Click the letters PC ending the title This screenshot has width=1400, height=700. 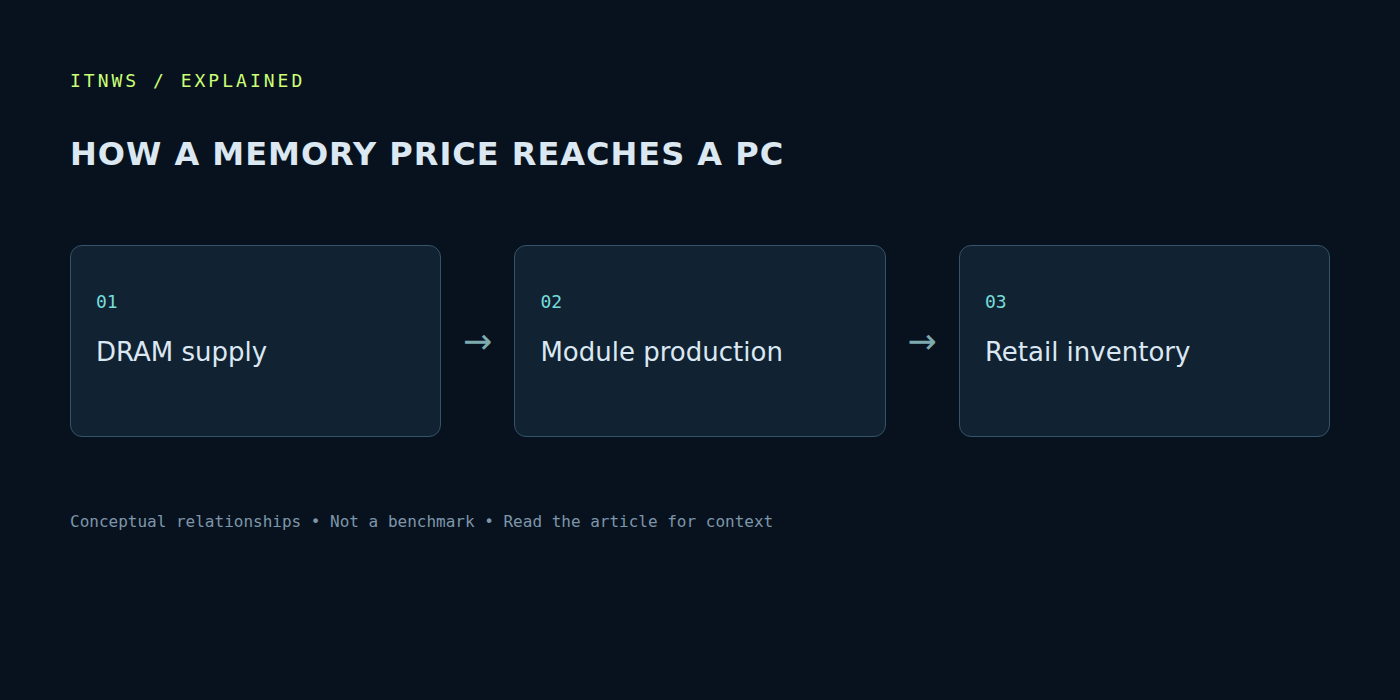tap(760, 154)
